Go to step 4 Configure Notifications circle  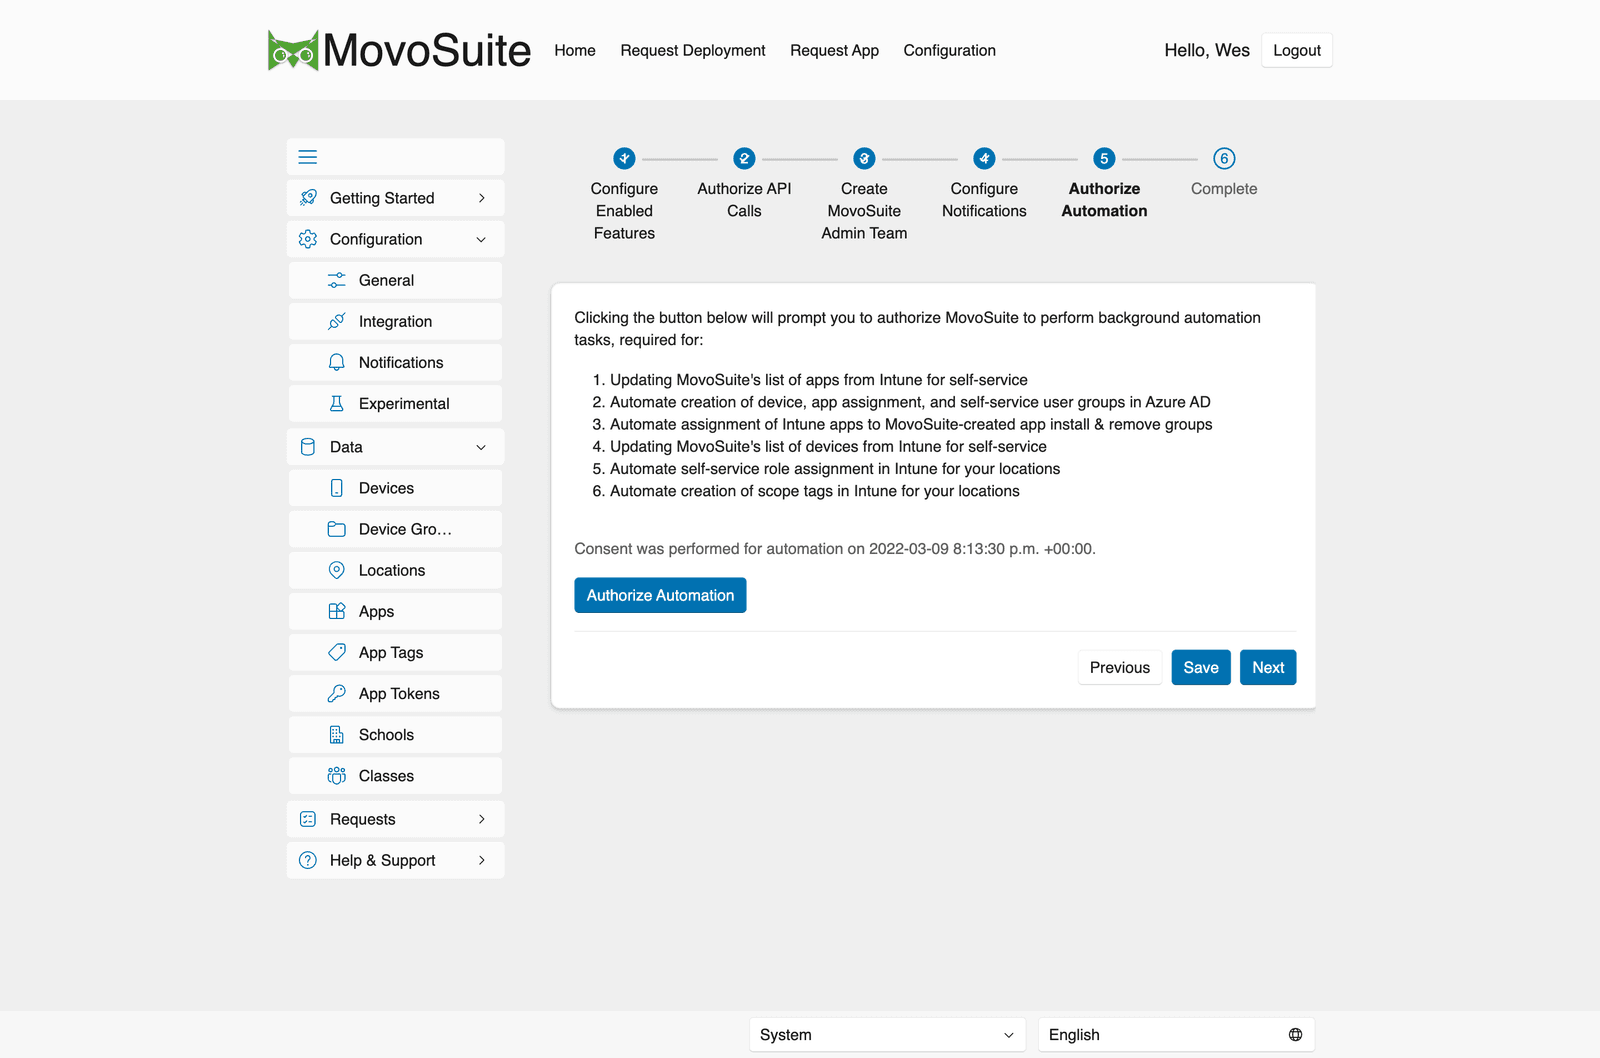[x=984, y=158]
